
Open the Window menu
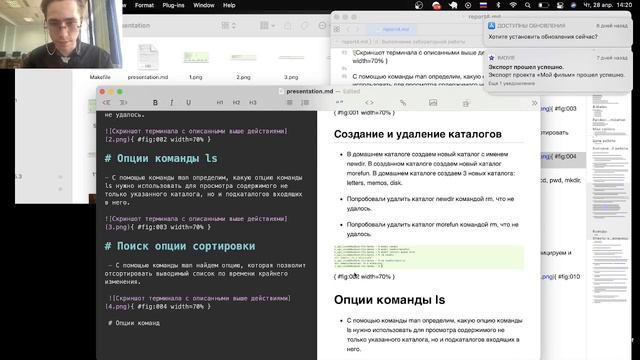[204, 5]
